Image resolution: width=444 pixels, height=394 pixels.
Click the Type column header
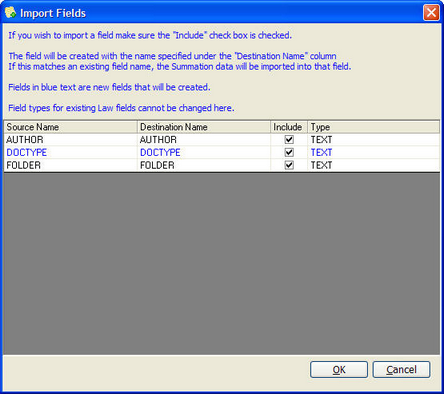click(373, 127)
